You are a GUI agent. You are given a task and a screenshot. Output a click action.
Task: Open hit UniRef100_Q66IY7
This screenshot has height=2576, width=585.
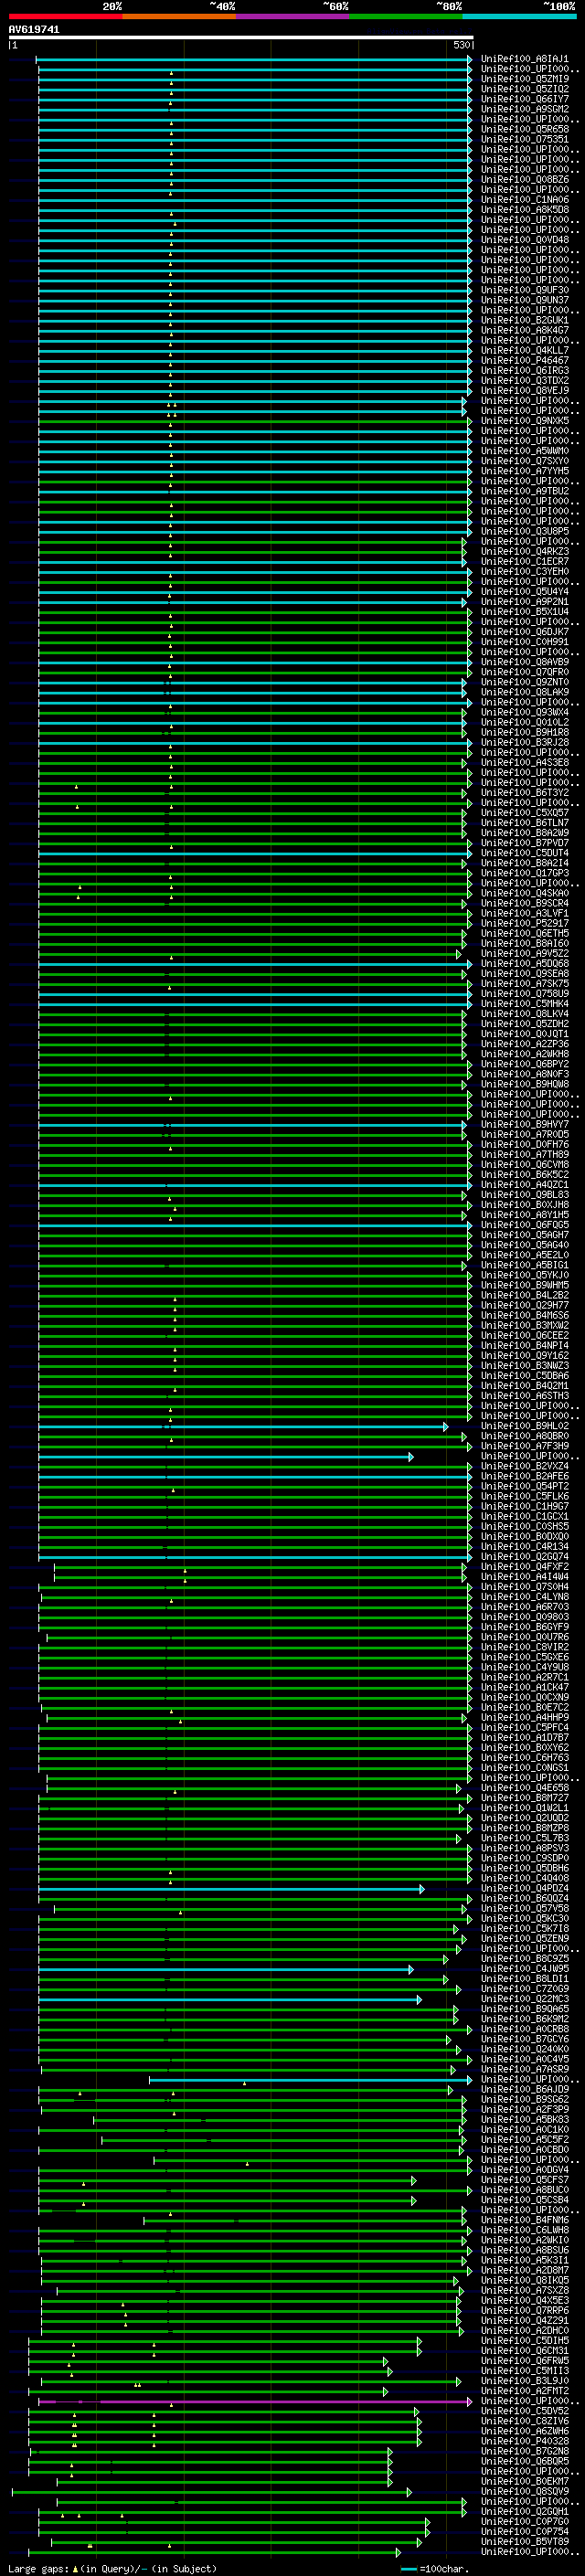524,99
